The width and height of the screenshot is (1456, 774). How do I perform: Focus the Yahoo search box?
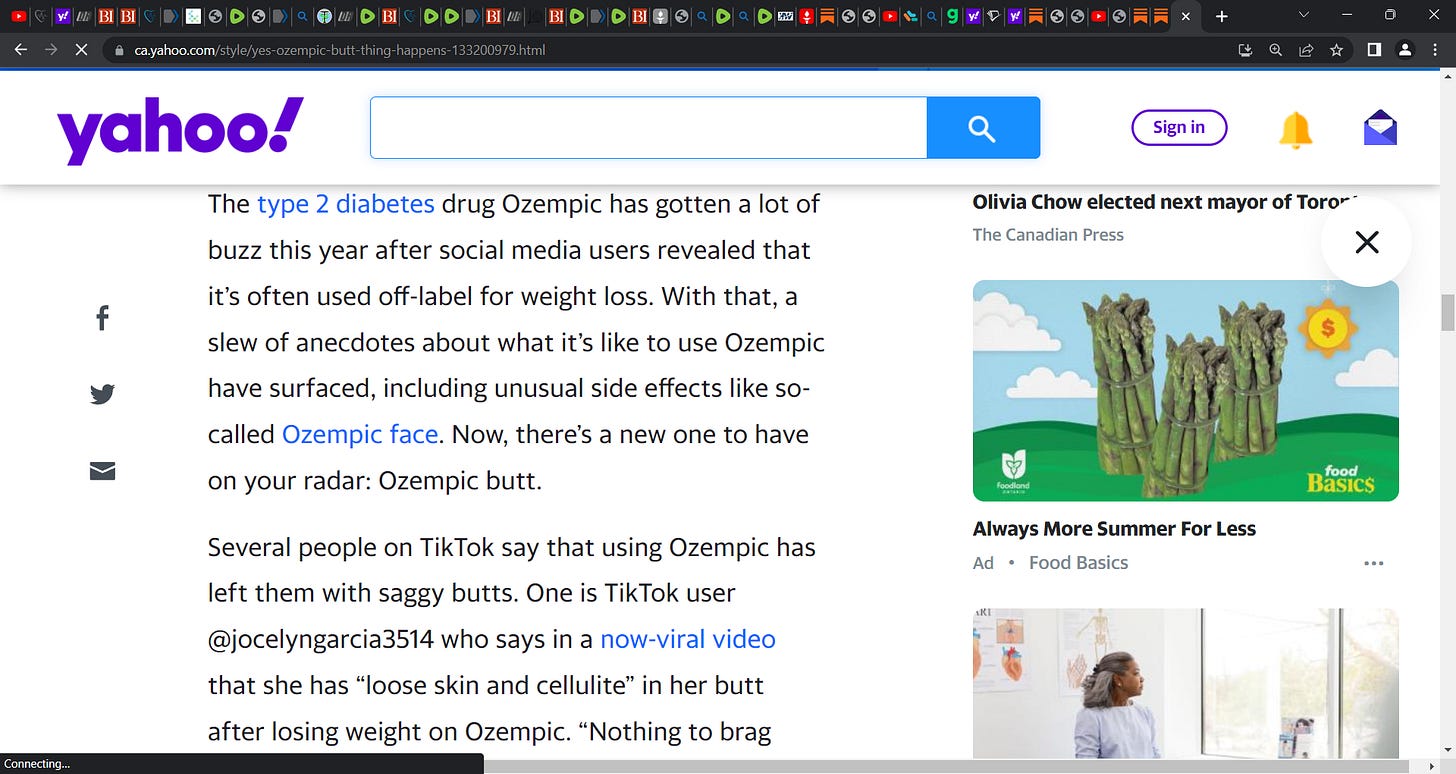649,128
